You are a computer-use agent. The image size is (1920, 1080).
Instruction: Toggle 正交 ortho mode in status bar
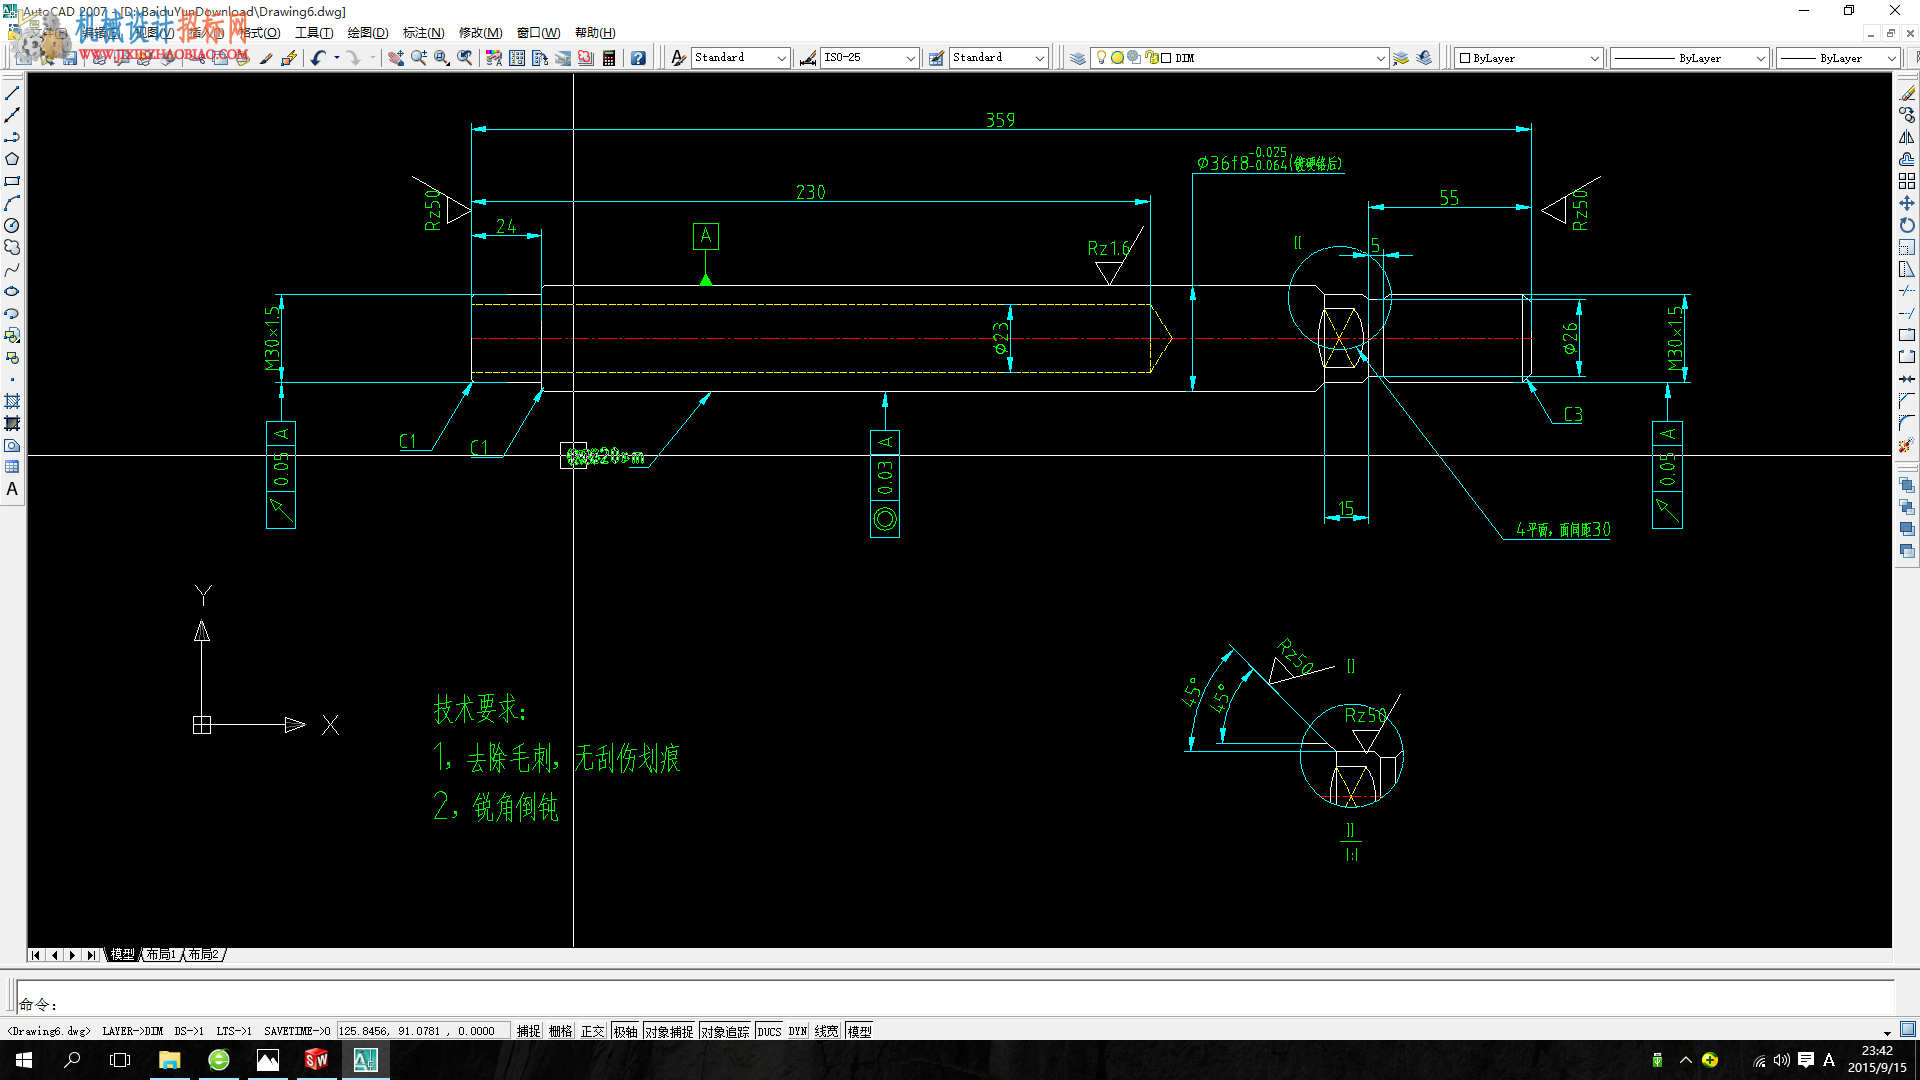tap(592, 1031)
